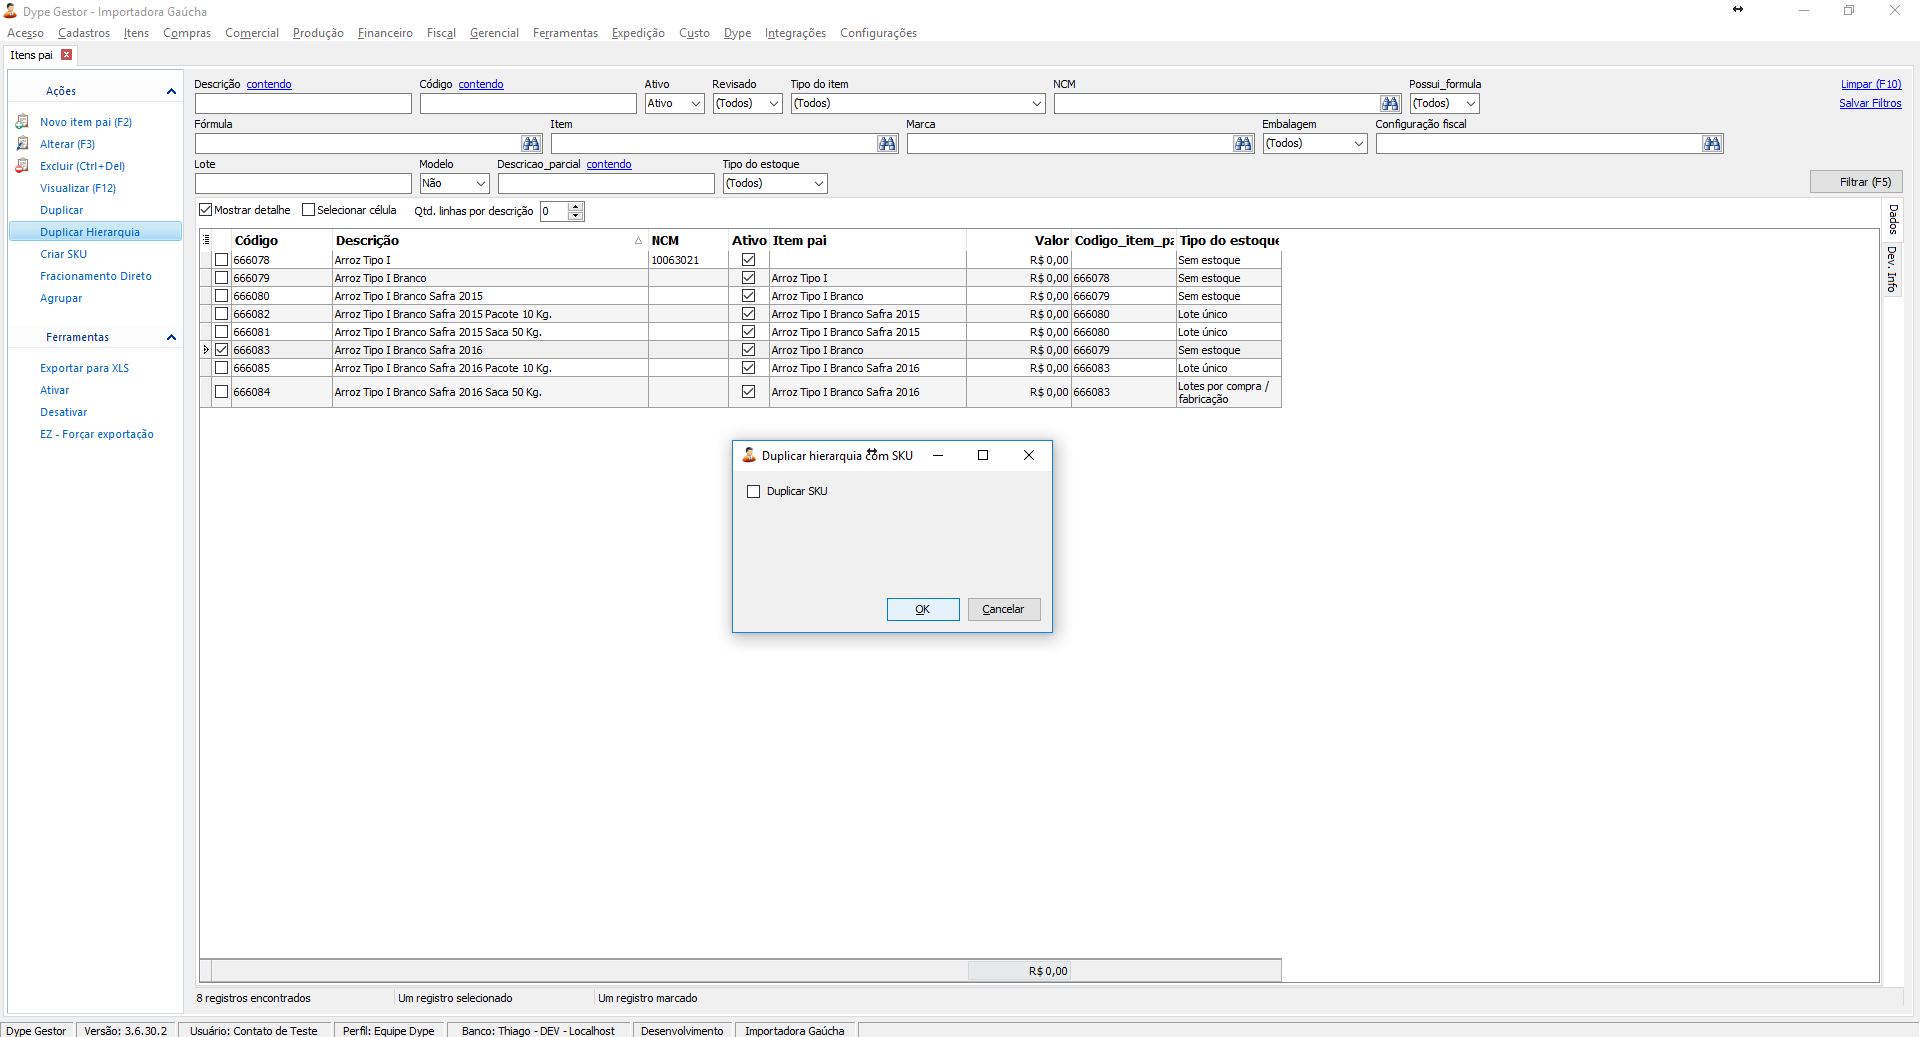Collapse the Ferramentas panel
This screenshot has height=1037, width=1920.
171,337
